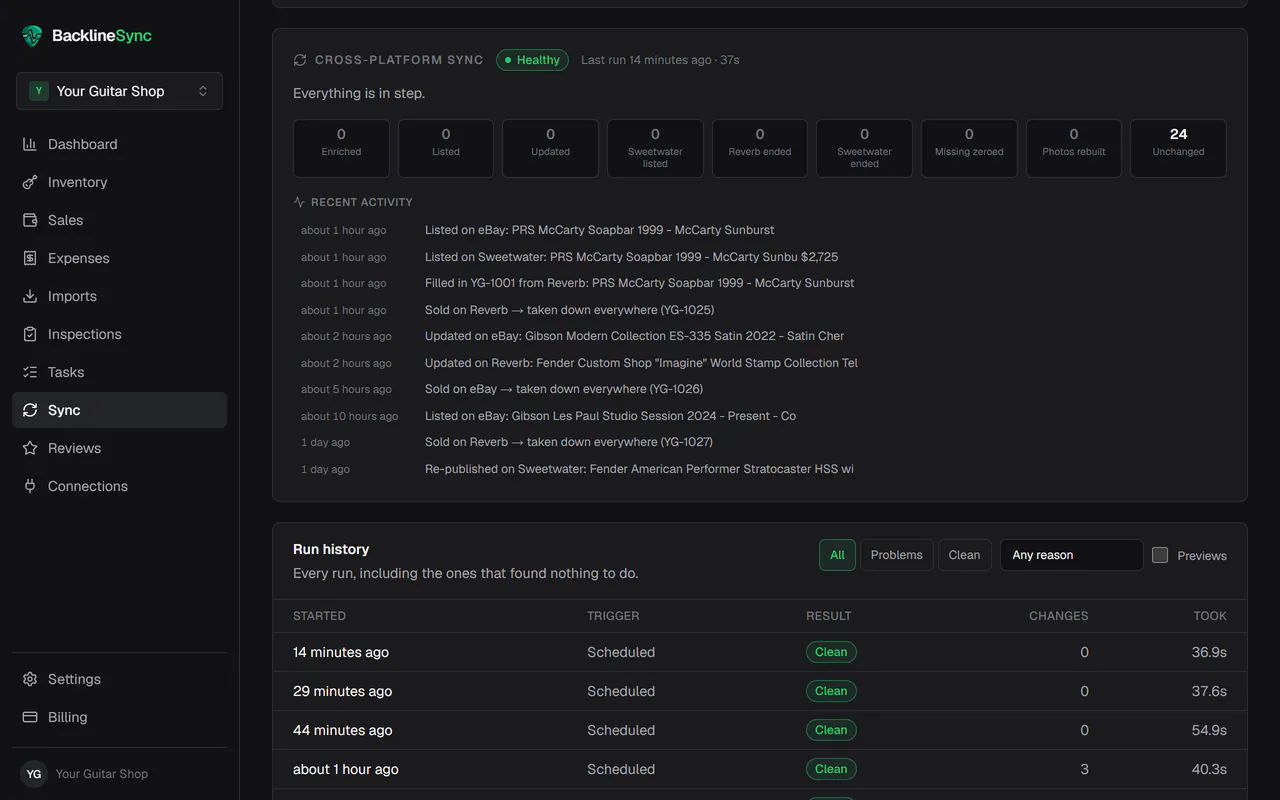Click the Imports download icon

30,296
